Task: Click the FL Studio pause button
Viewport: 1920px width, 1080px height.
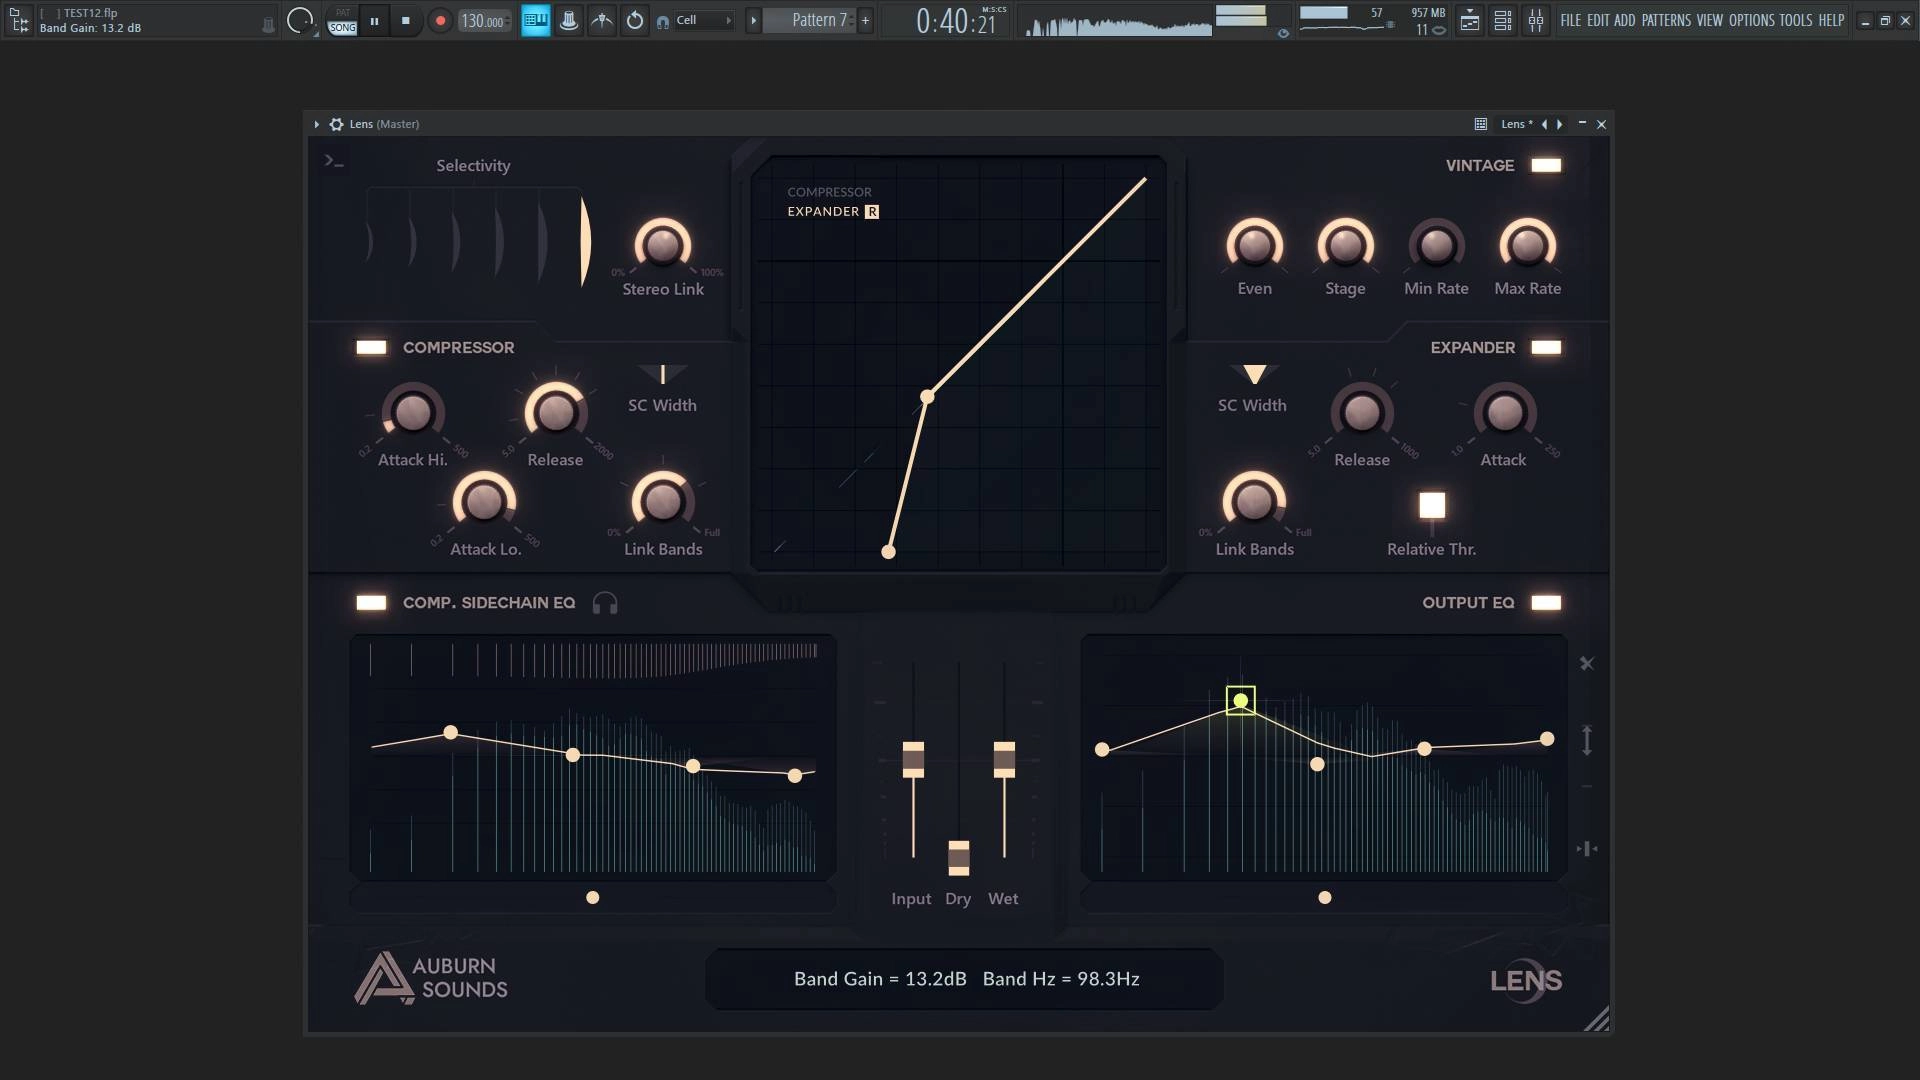Action: [374, 20]
